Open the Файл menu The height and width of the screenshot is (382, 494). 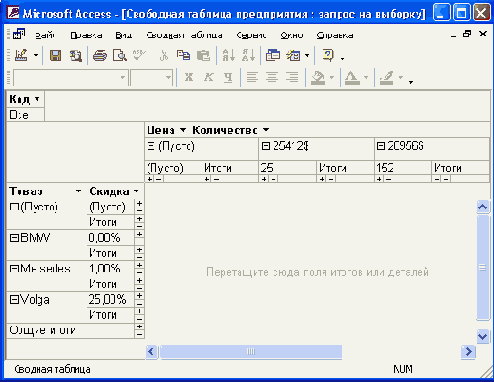pos(45,35)
